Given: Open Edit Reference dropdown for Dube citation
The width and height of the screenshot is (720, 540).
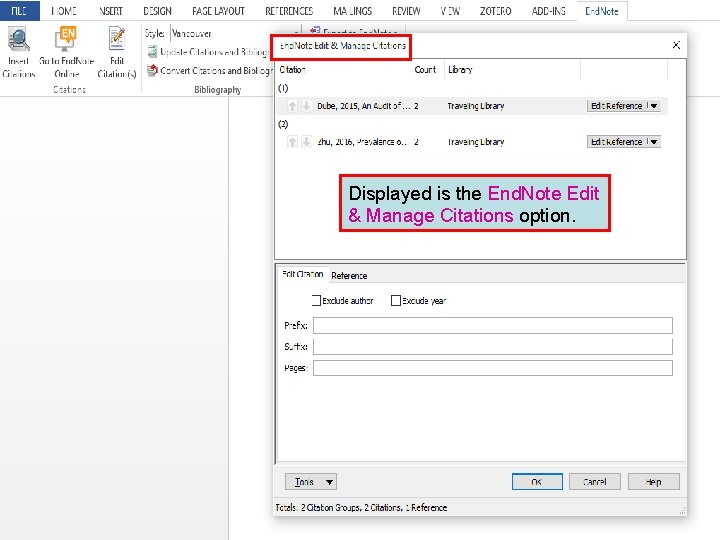Looking at the screenshot, I should [x=654, y=106].
